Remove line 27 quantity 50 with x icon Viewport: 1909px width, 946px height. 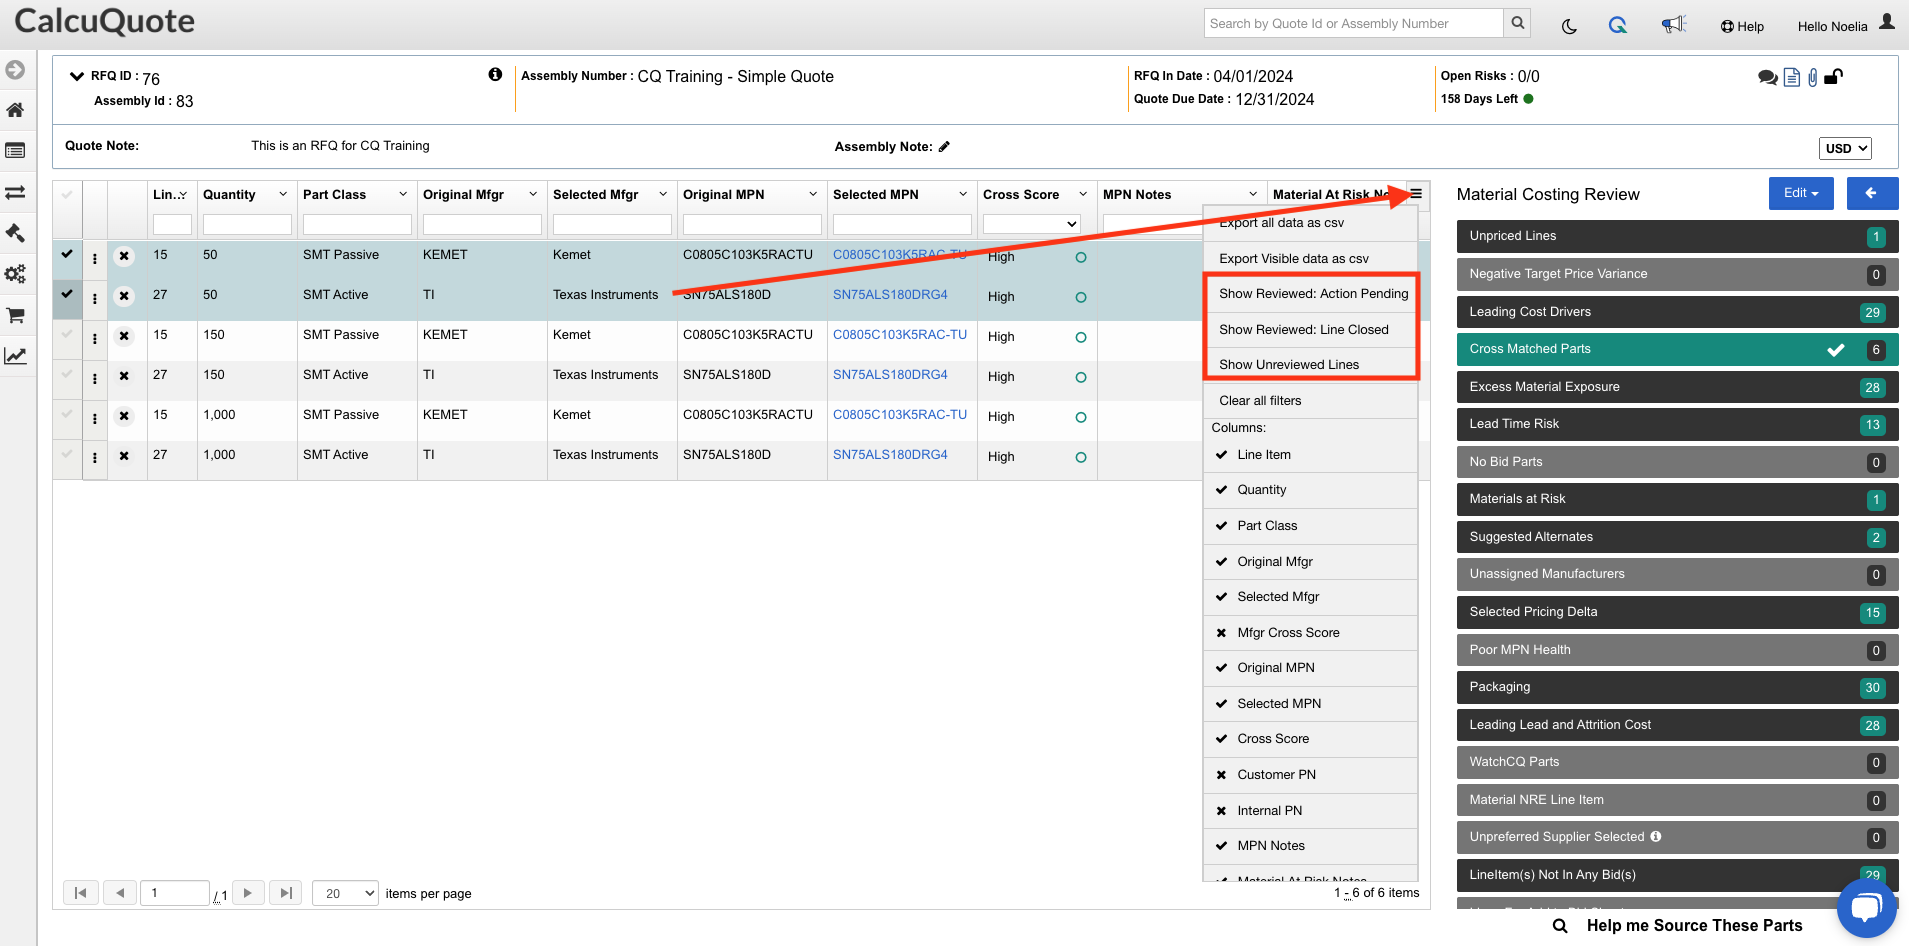point(124,296)
